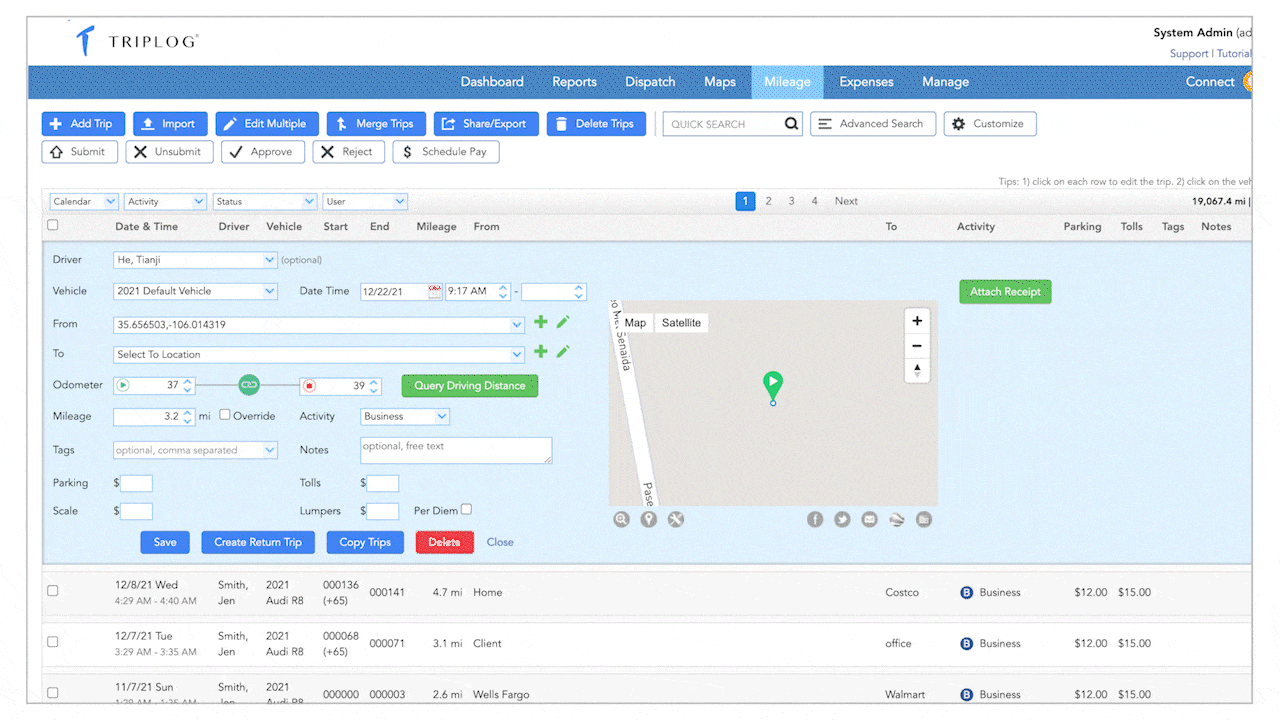Select the 11/7/21 Sun trip checkbox

click(x=53, y=693)
